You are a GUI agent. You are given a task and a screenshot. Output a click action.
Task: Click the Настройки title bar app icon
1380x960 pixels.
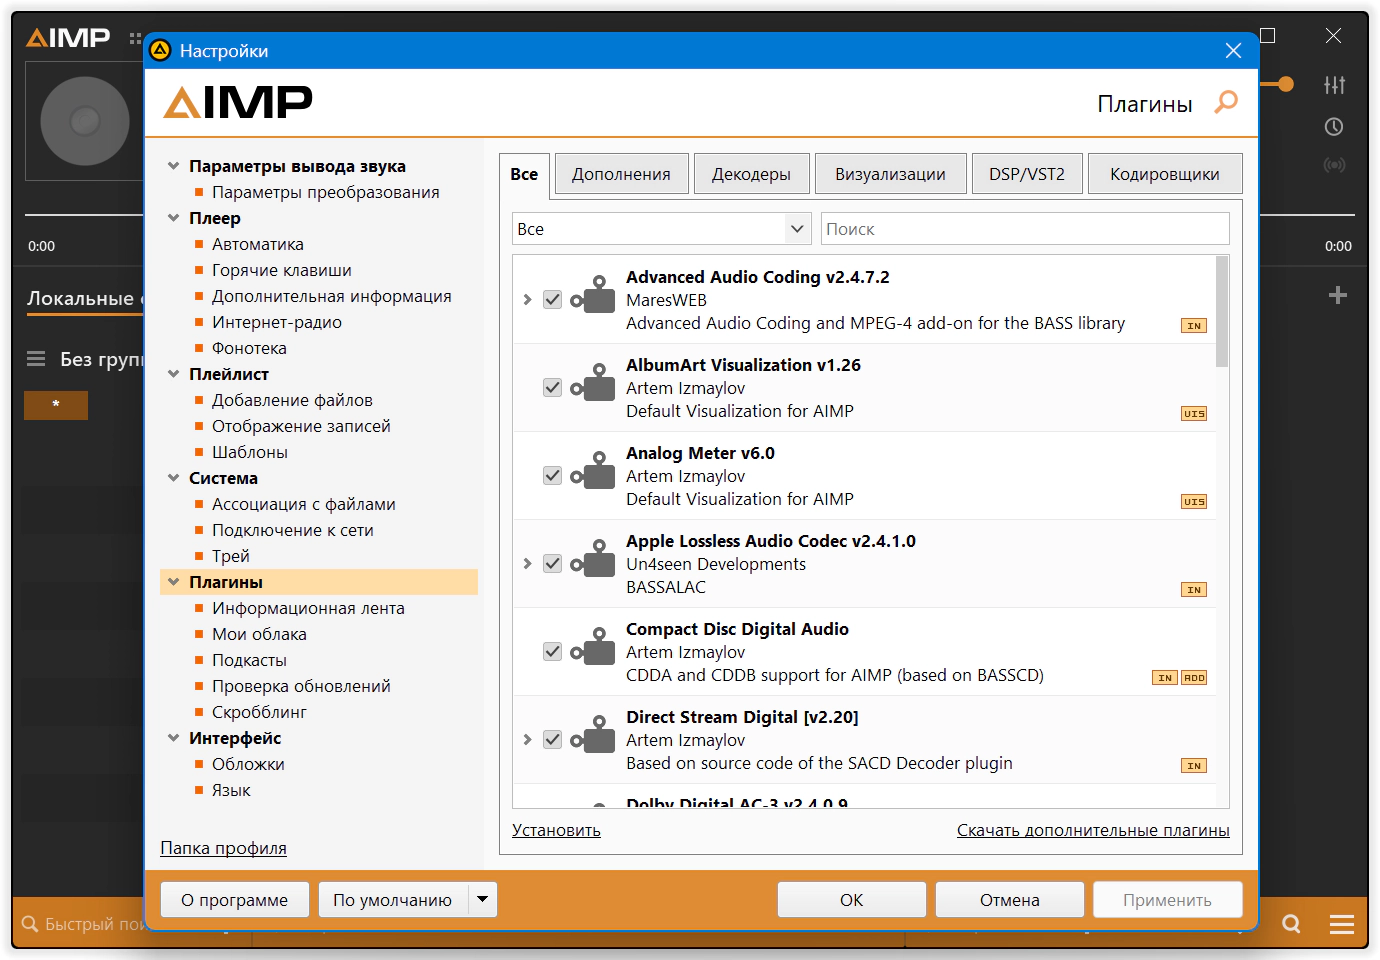[160, 50]
